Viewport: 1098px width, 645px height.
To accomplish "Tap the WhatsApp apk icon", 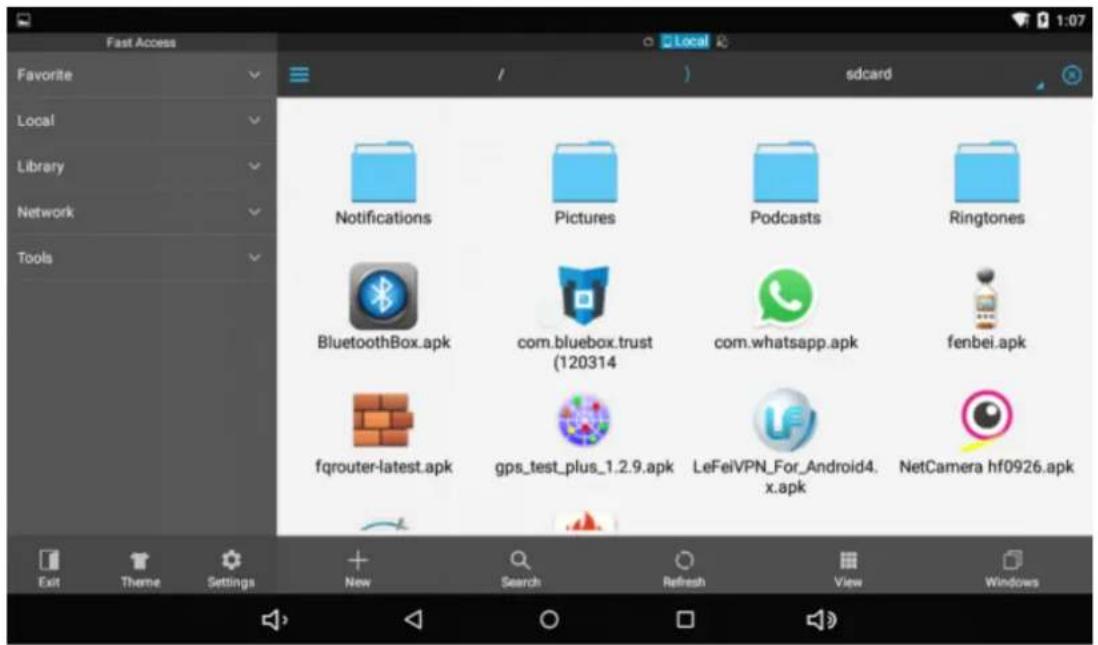I will click(x=785, y=297).
